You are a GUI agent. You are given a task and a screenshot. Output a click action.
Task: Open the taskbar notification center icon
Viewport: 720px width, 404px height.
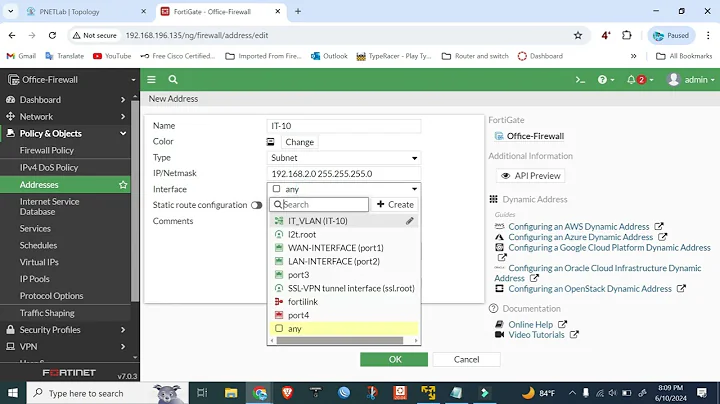[702, 393]
